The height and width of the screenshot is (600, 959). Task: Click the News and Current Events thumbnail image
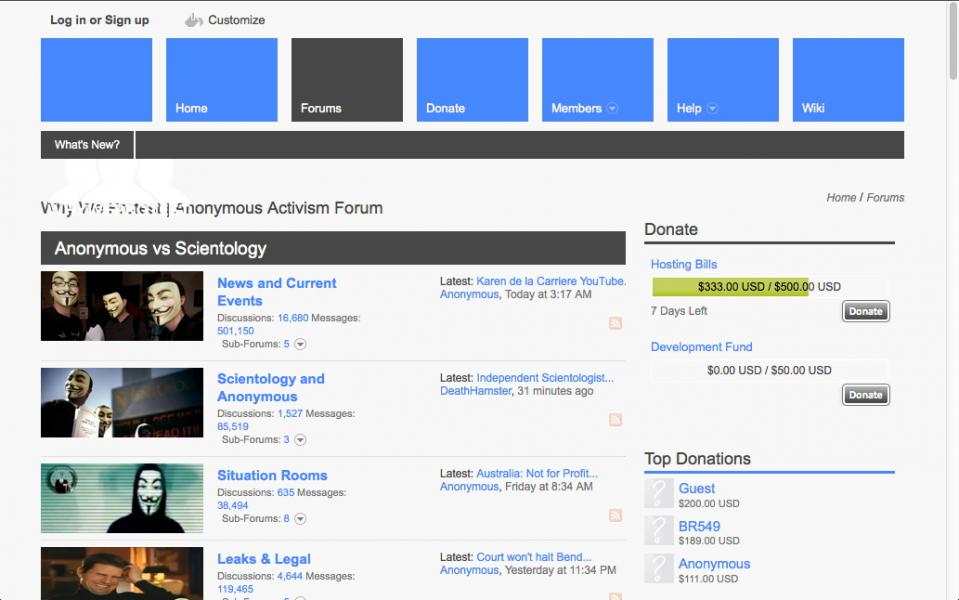(122, 306)
